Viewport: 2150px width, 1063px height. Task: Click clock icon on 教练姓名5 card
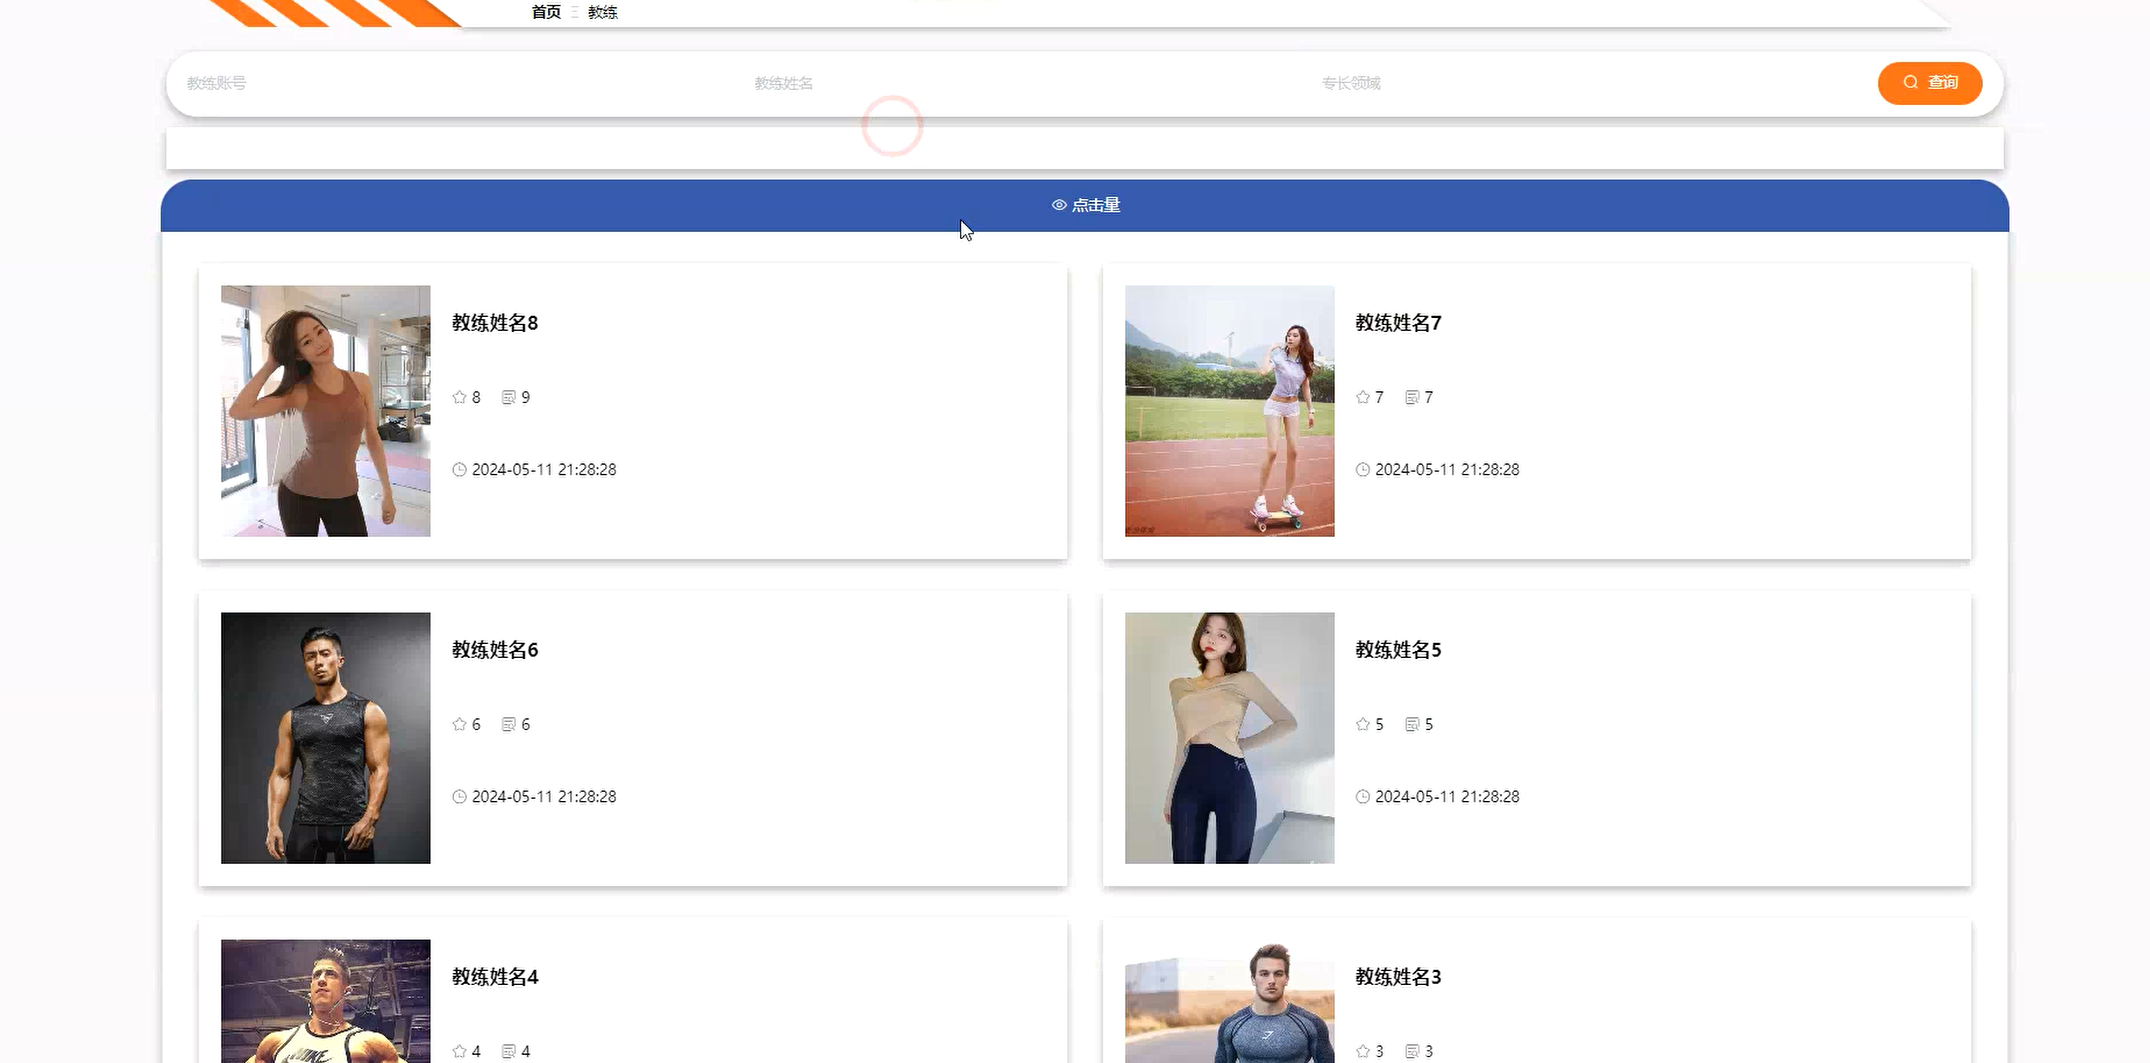click(1363, 797)
